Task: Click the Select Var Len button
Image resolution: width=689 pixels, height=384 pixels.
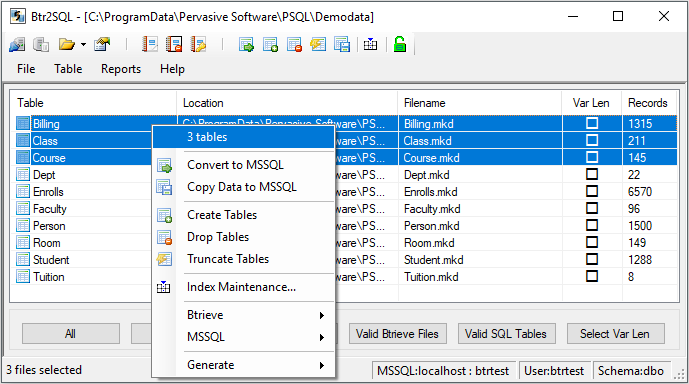Action: coord(615,334)
